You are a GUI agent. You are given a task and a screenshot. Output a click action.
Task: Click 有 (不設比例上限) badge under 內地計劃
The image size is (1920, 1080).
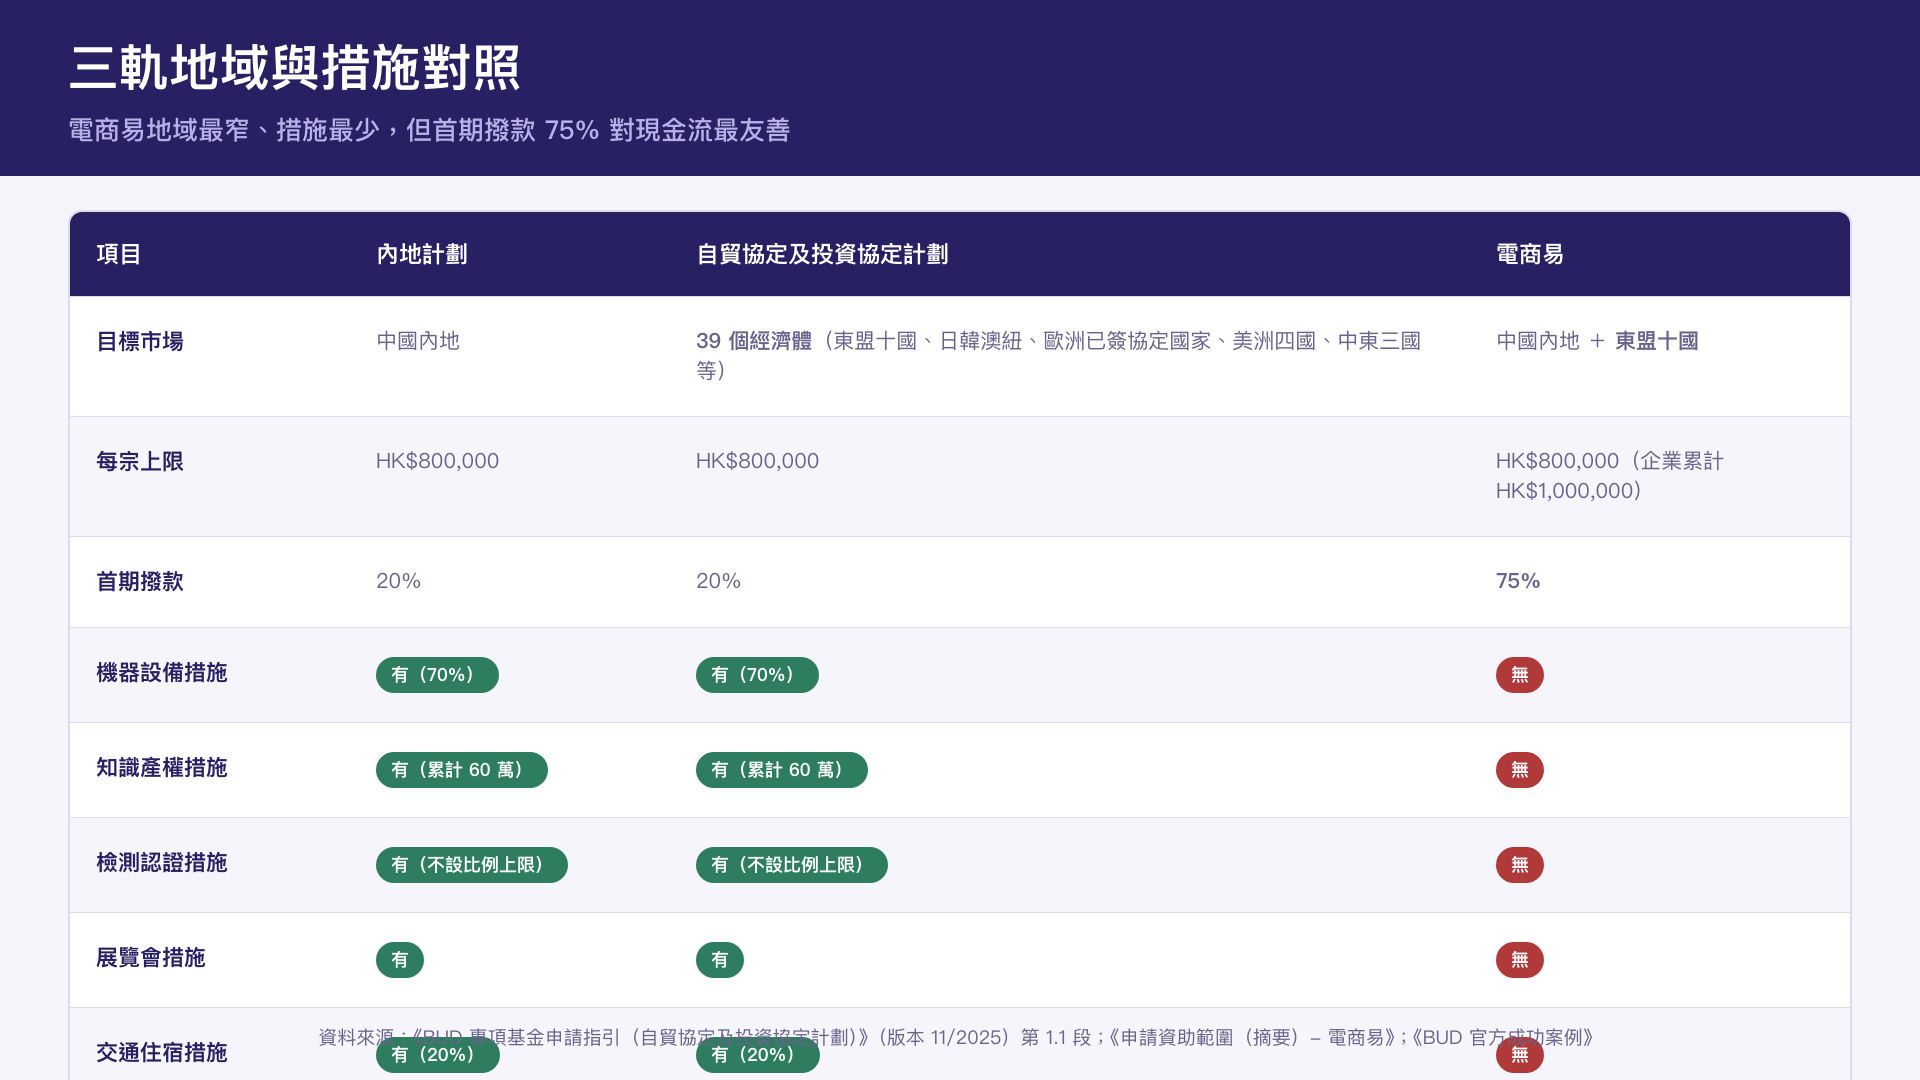pos(472,865)
